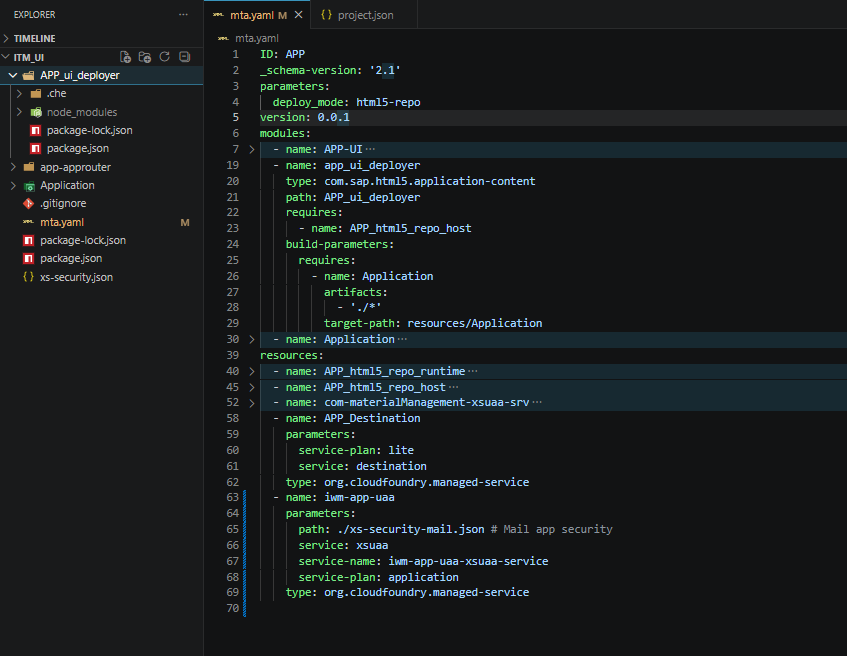Click New Folder icon in explorer header
Screen dimensions: 847x656
(145, 57)
